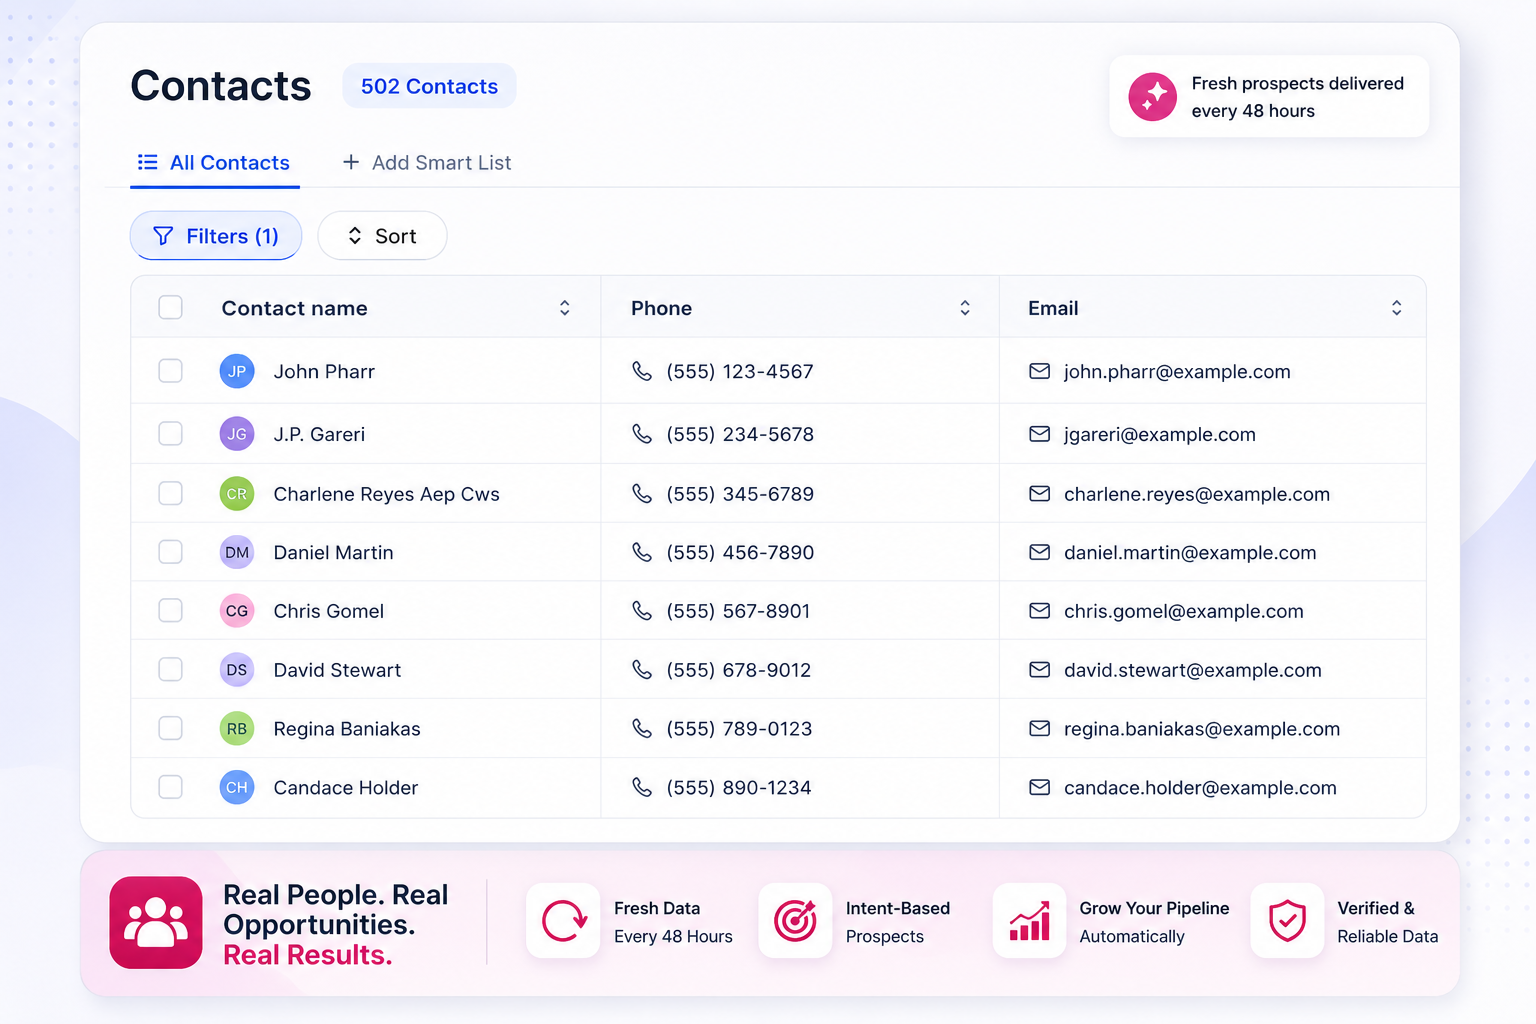The width and height of the screenshot is (1536, 1024).
Task: Click the JP avatar for John Pharr
Action: click(x=237, y=371)
